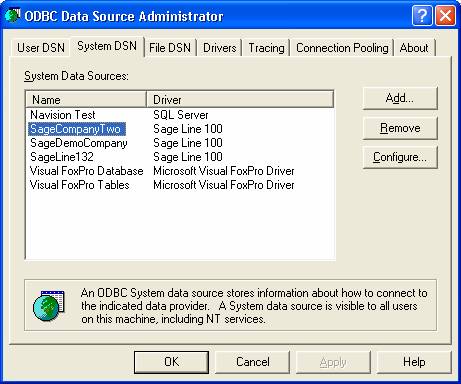The height and width of the screenshot is (384, 461).
Task: Click the ODBC System data source description text
Action: (x=254, y=306)
